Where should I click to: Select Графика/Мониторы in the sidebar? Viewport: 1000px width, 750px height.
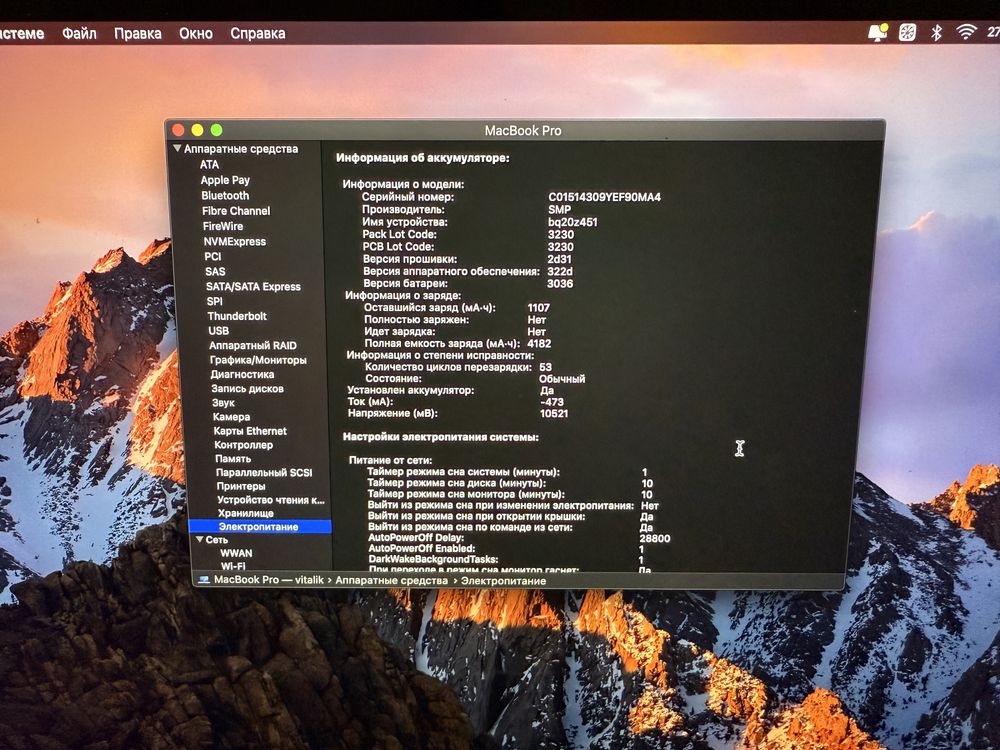point(258,360)
